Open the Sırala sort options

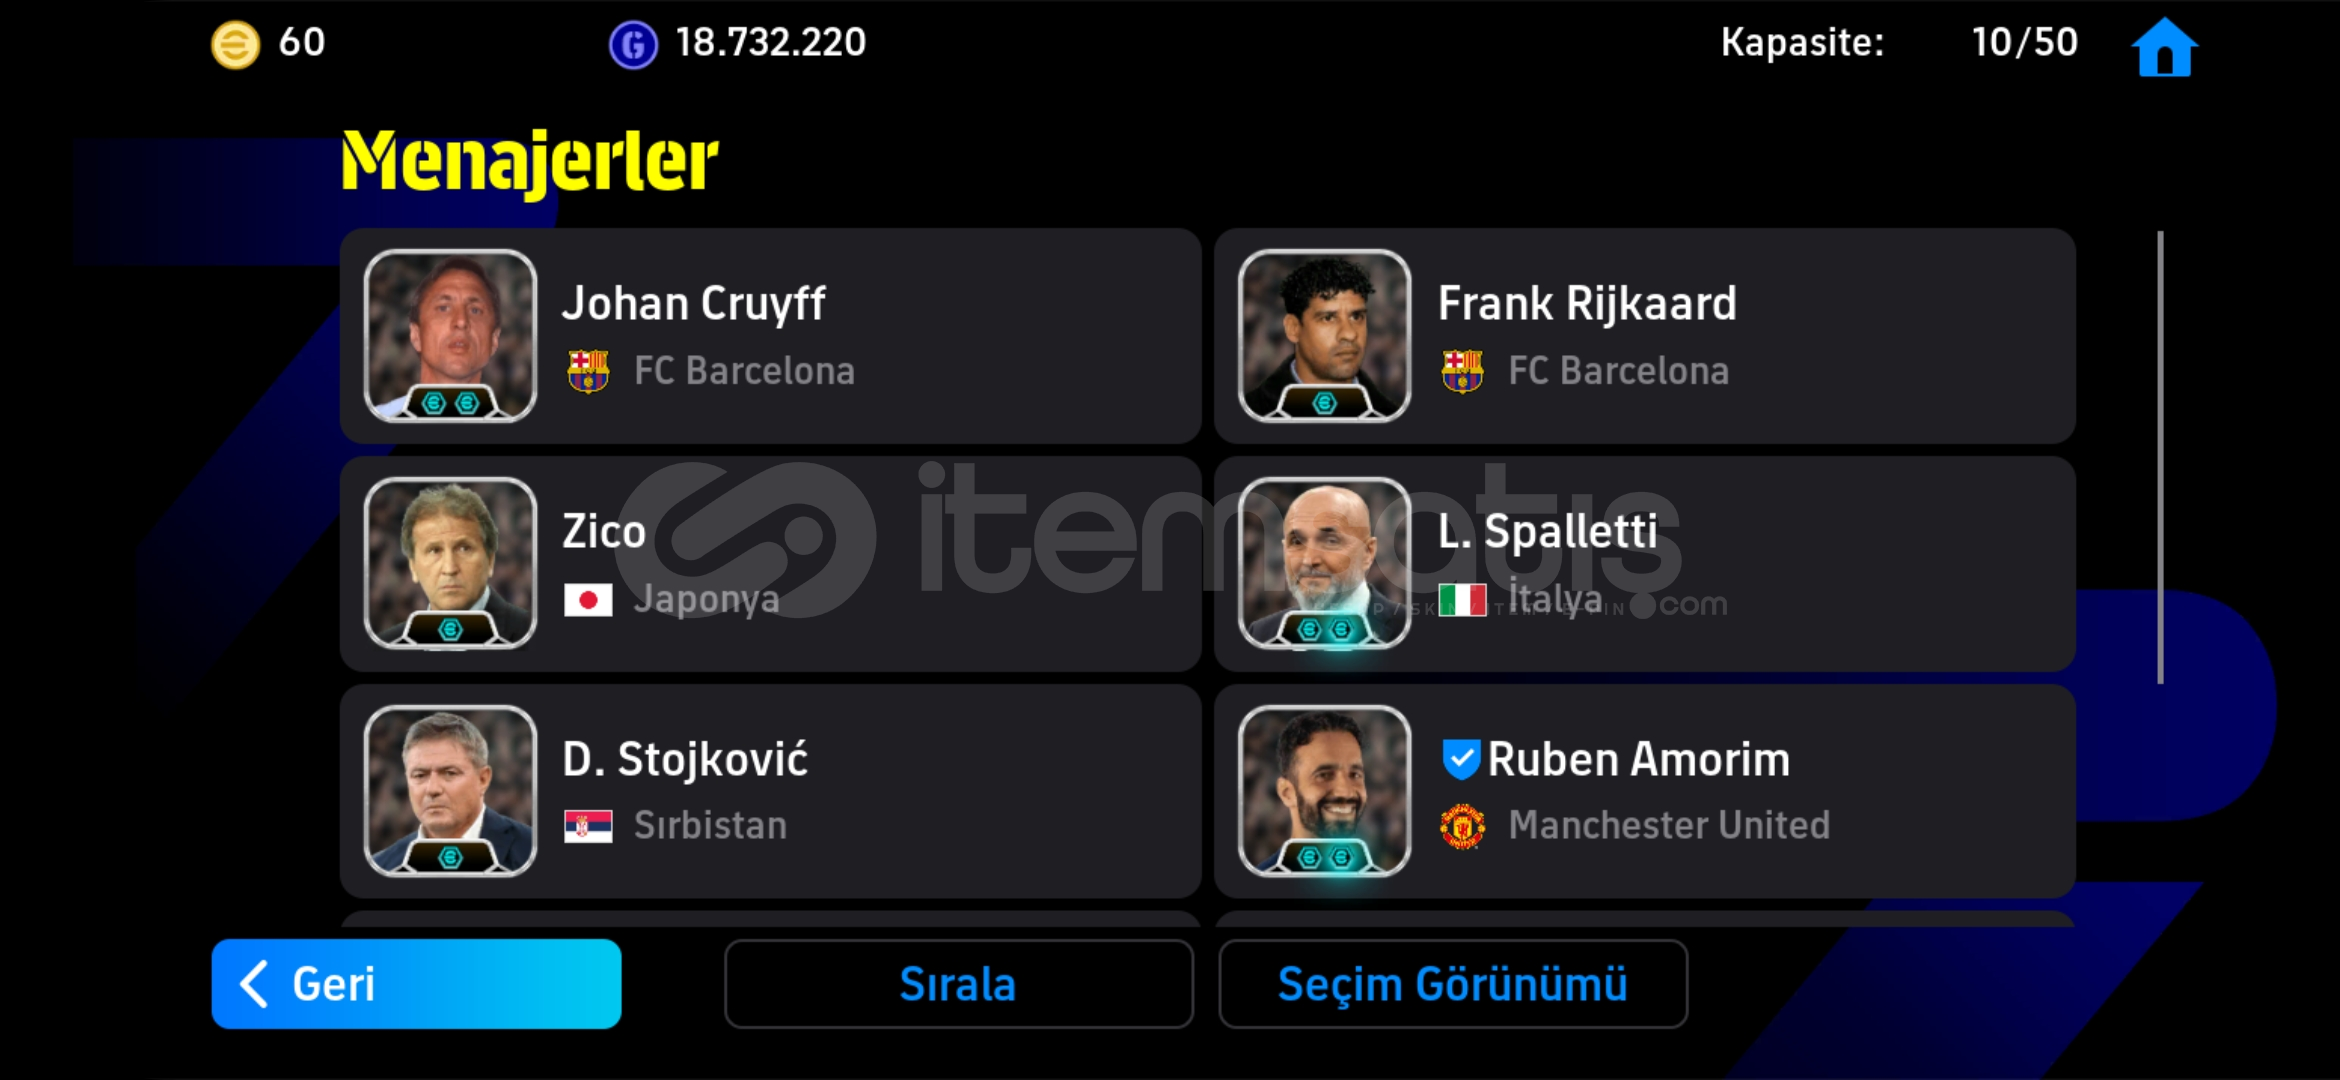(x=958, y=984)
